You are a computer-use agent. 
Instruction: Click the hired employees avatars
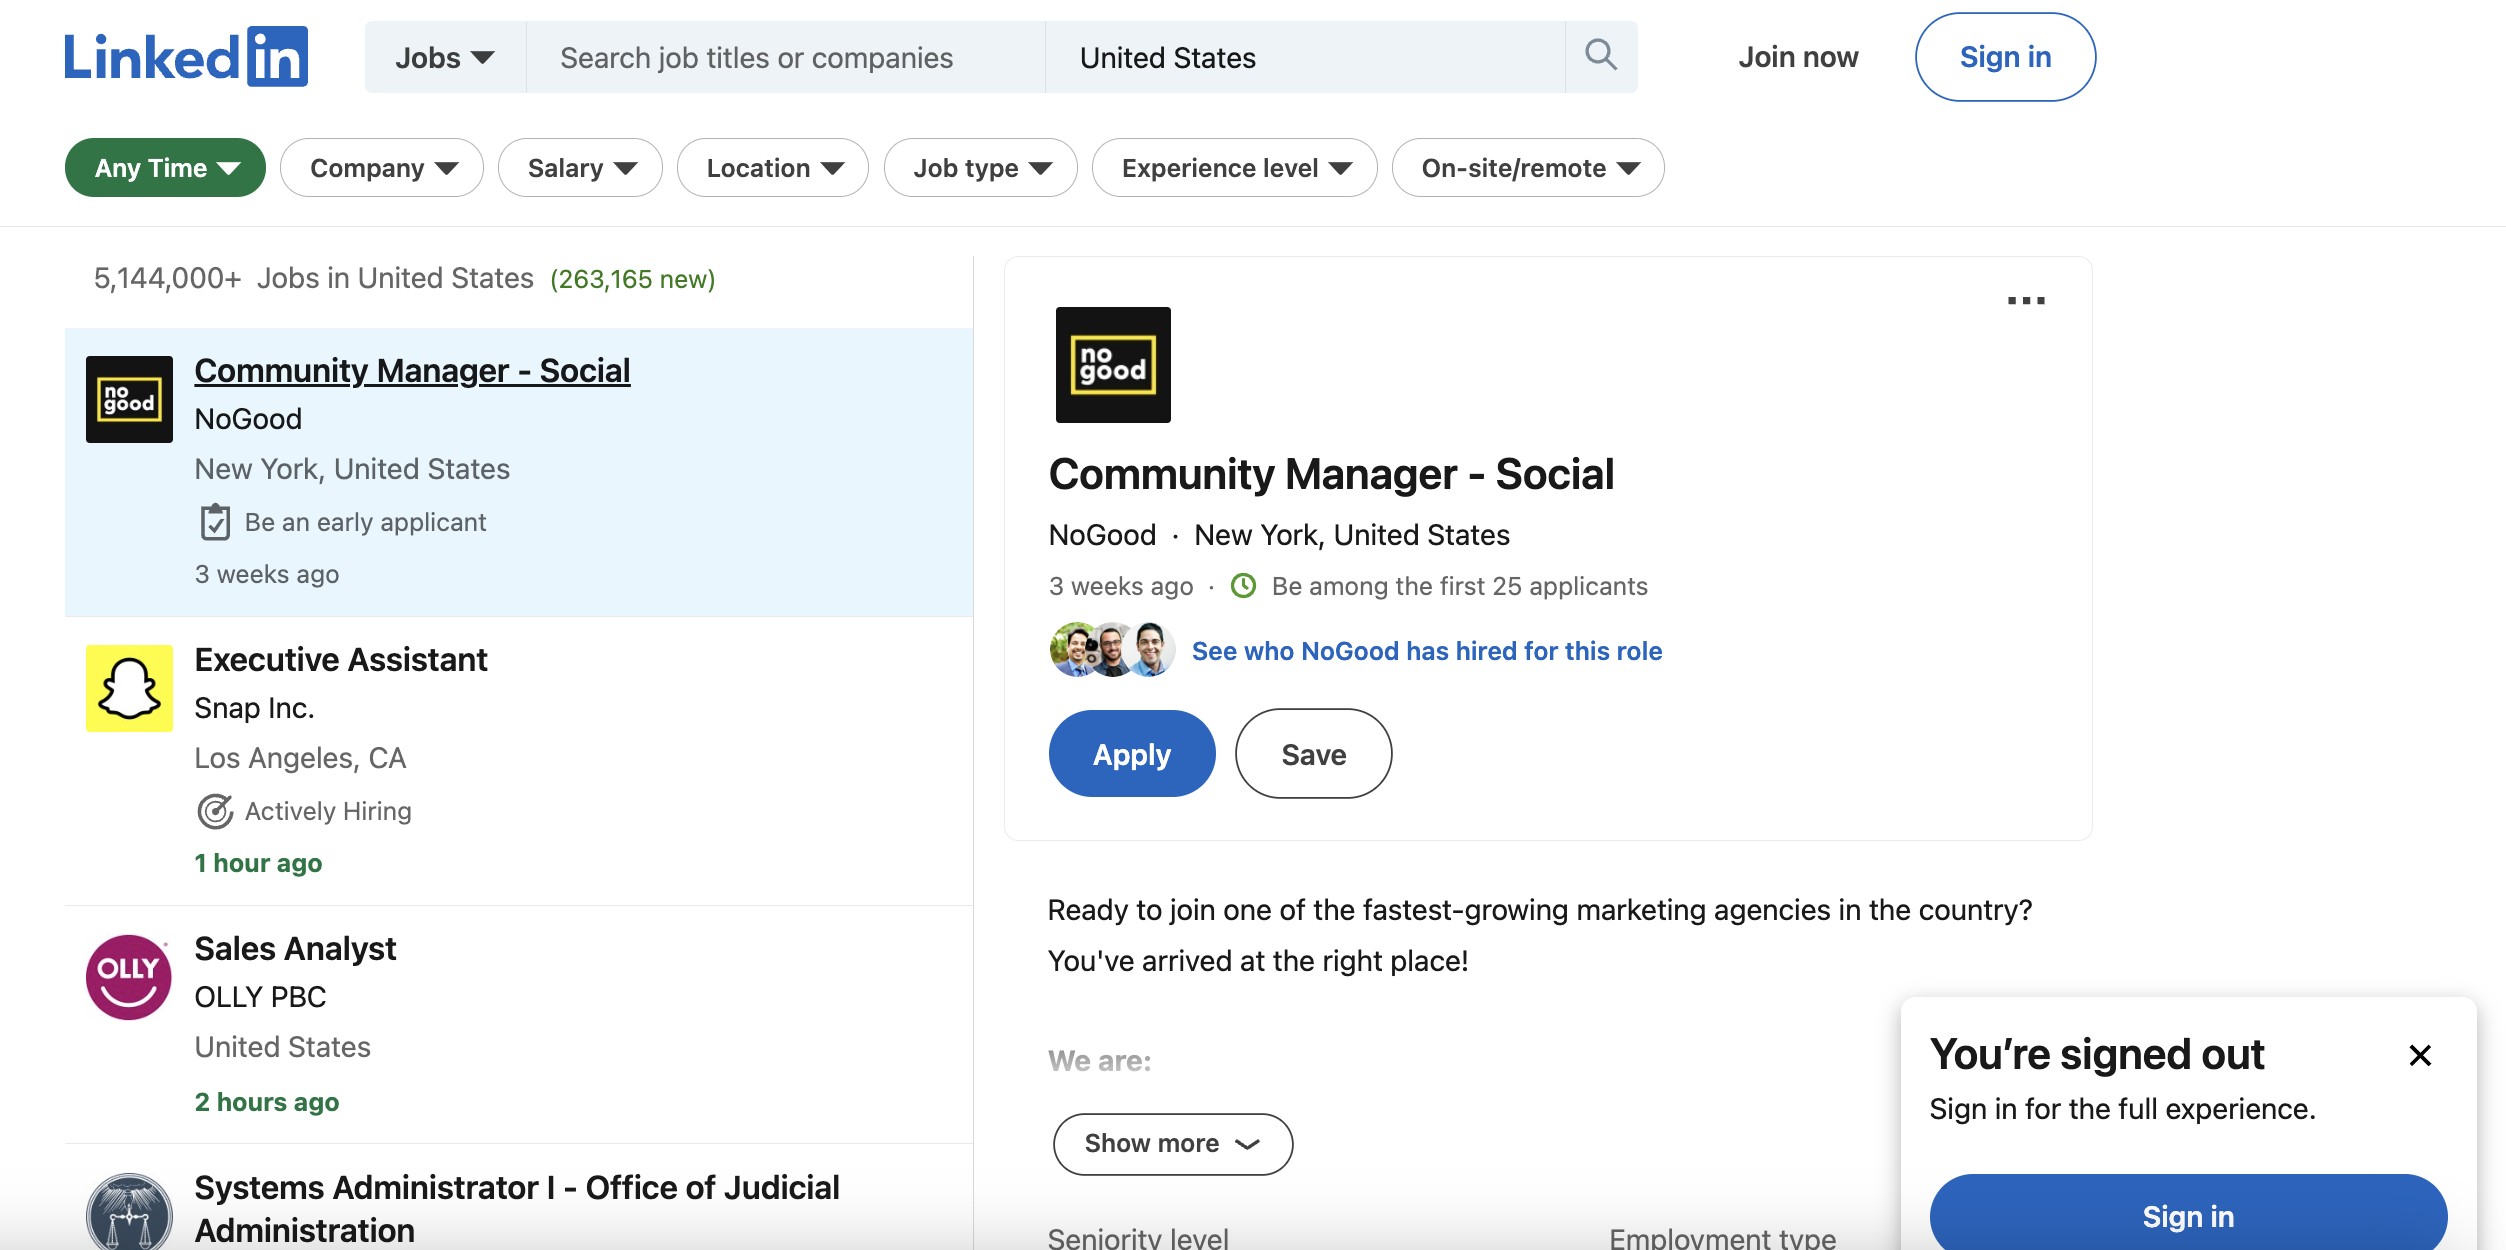click(x=1112, y=650)
